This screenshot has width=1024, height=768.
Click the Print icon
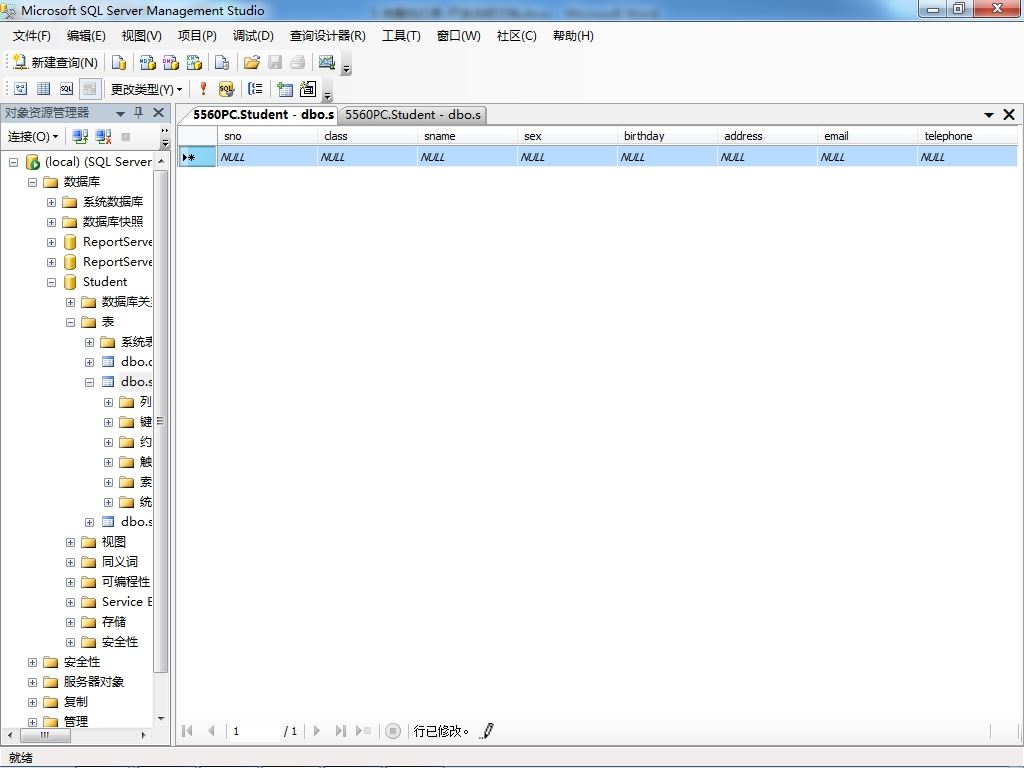[298, 62]
